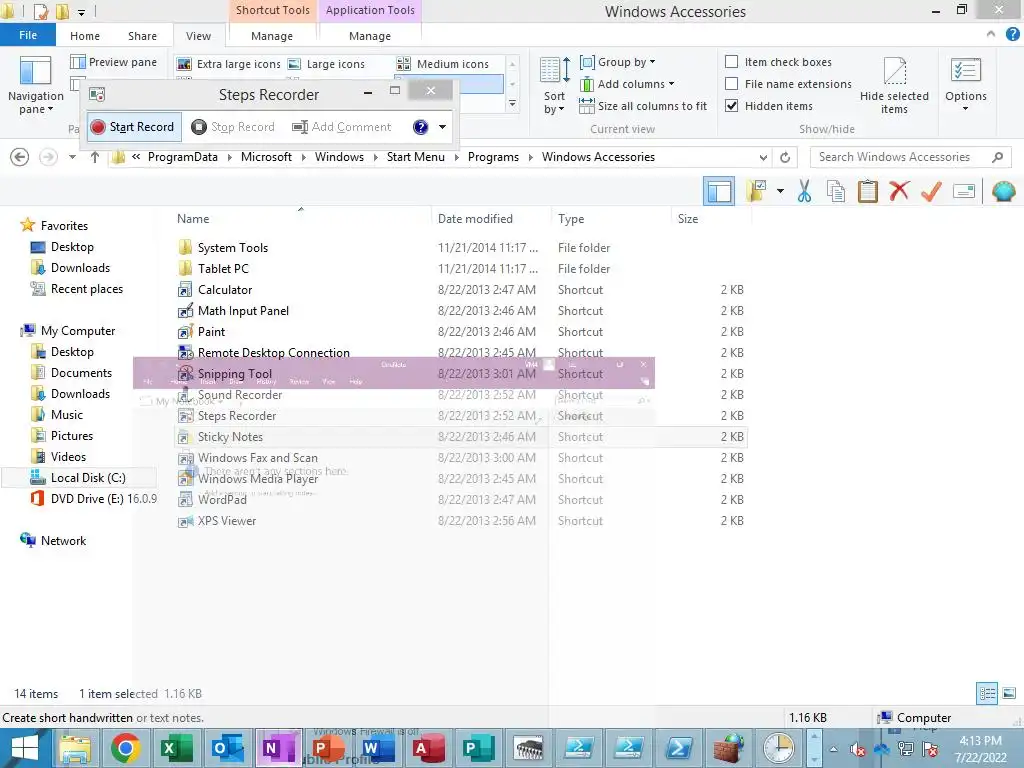The height and width of the screenshot is (768, 1024).
Task: Click the Hide selected items icon
Action: point(894,71)
